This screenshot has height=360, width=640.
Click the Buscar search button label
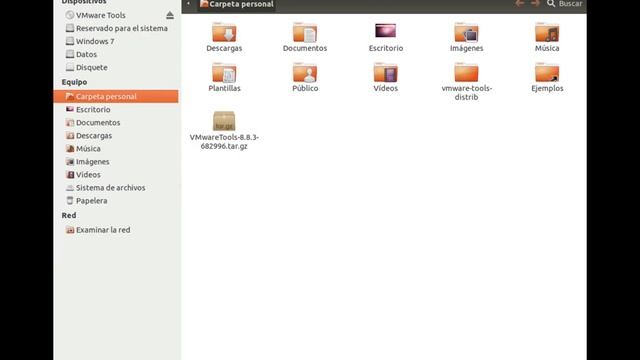(570, 4)
